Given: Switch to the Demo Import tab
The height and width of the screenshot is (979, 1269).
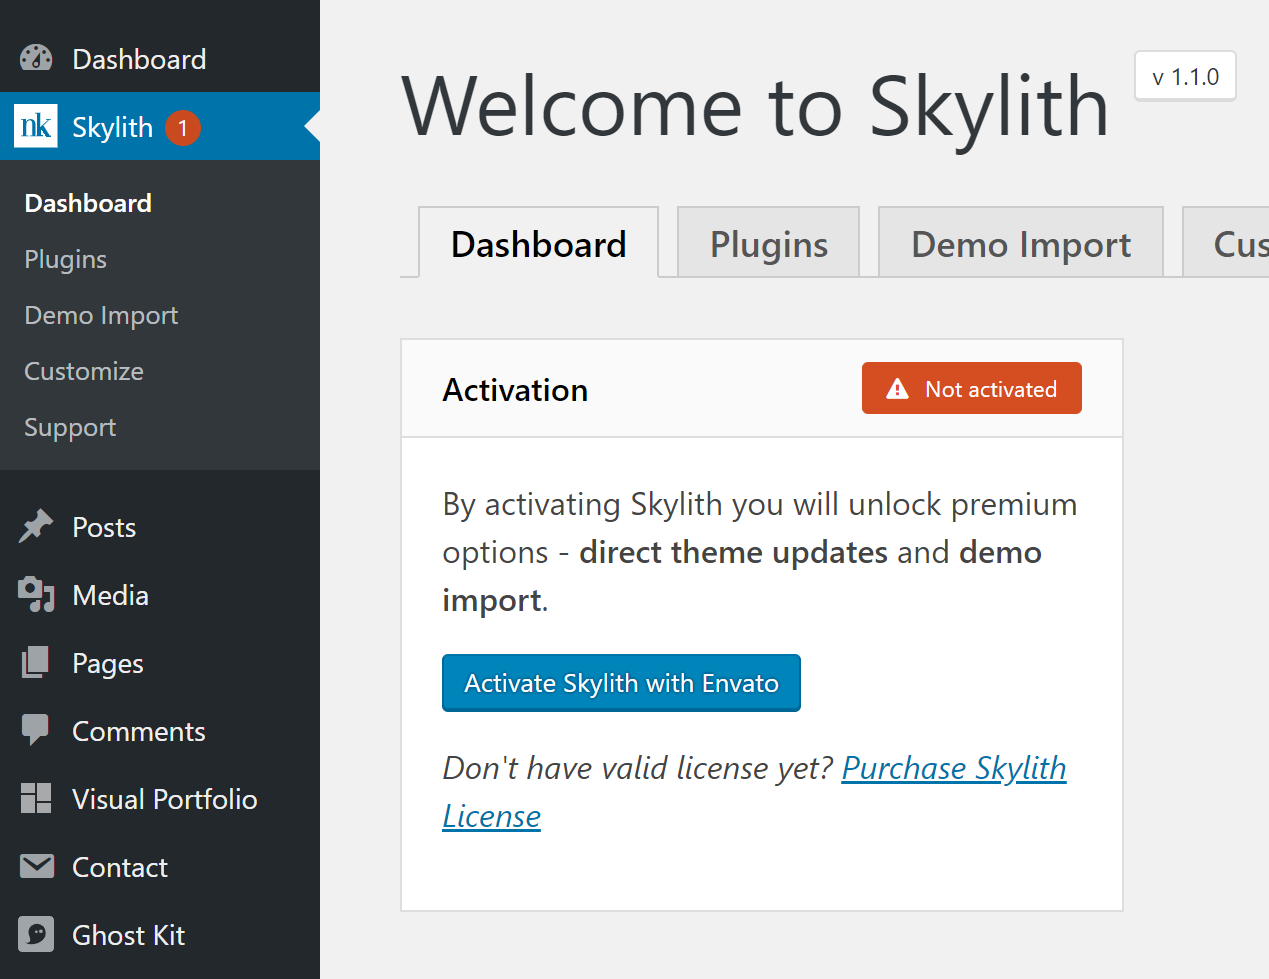Looking at the screenshot, I should coord(1021,243).
